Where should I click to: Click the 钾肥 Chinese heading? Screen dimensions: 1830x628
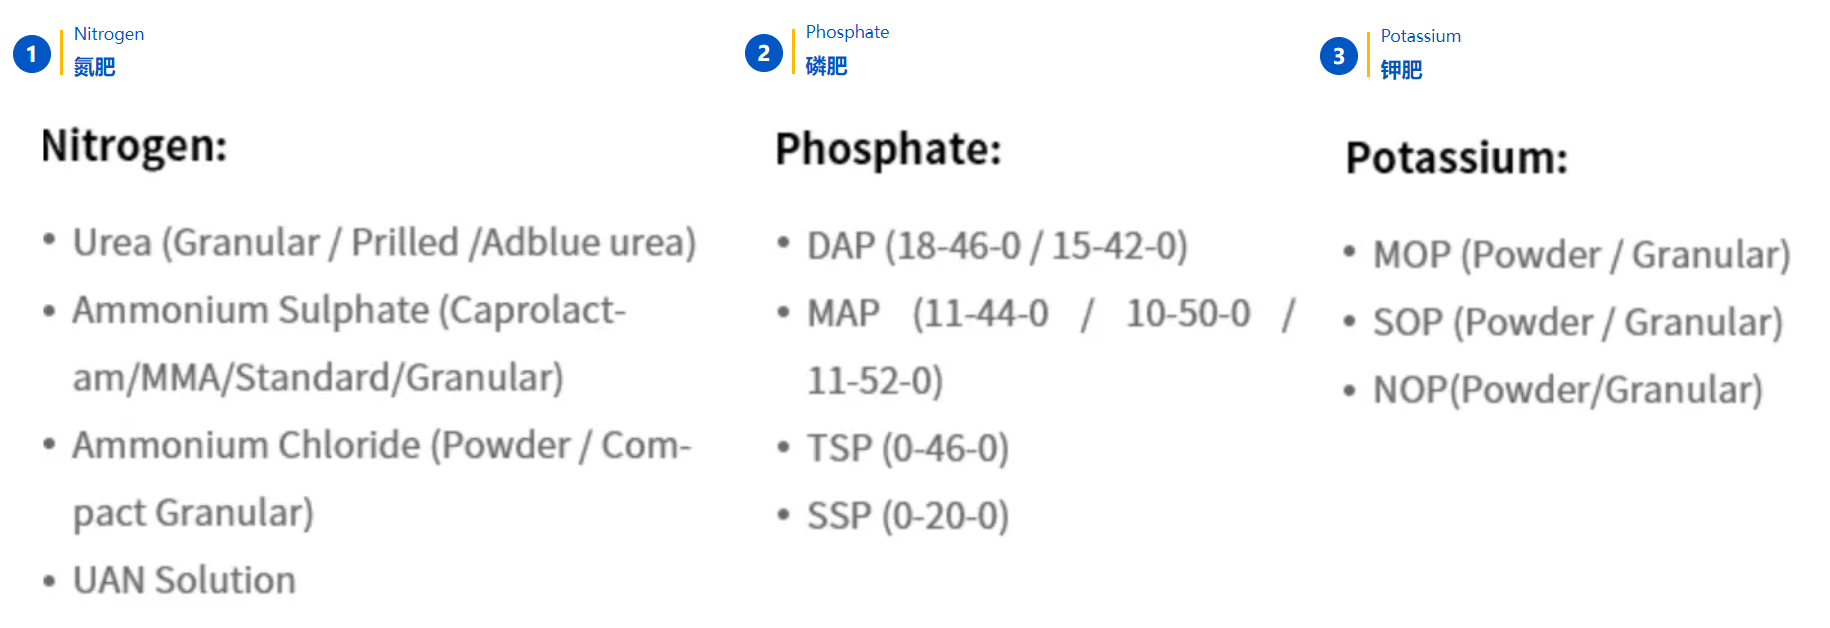1401,70
